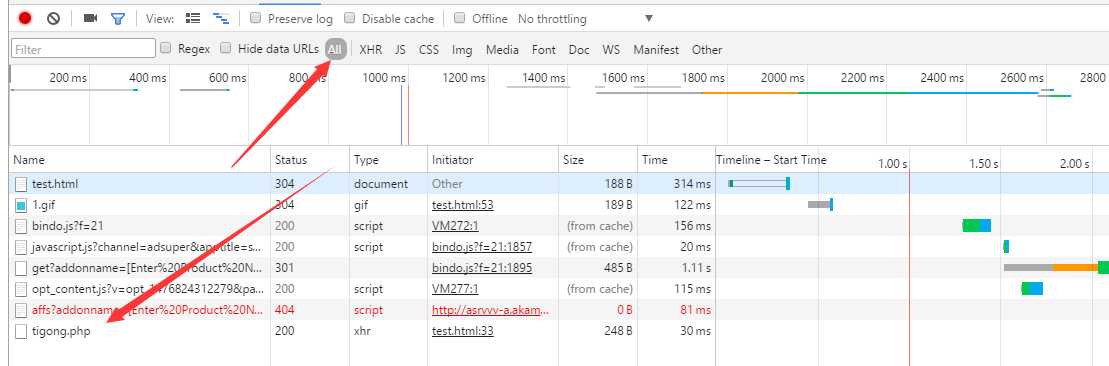1109x366 pixels.
Task: Filter requests by CSS
Action: 429,50
